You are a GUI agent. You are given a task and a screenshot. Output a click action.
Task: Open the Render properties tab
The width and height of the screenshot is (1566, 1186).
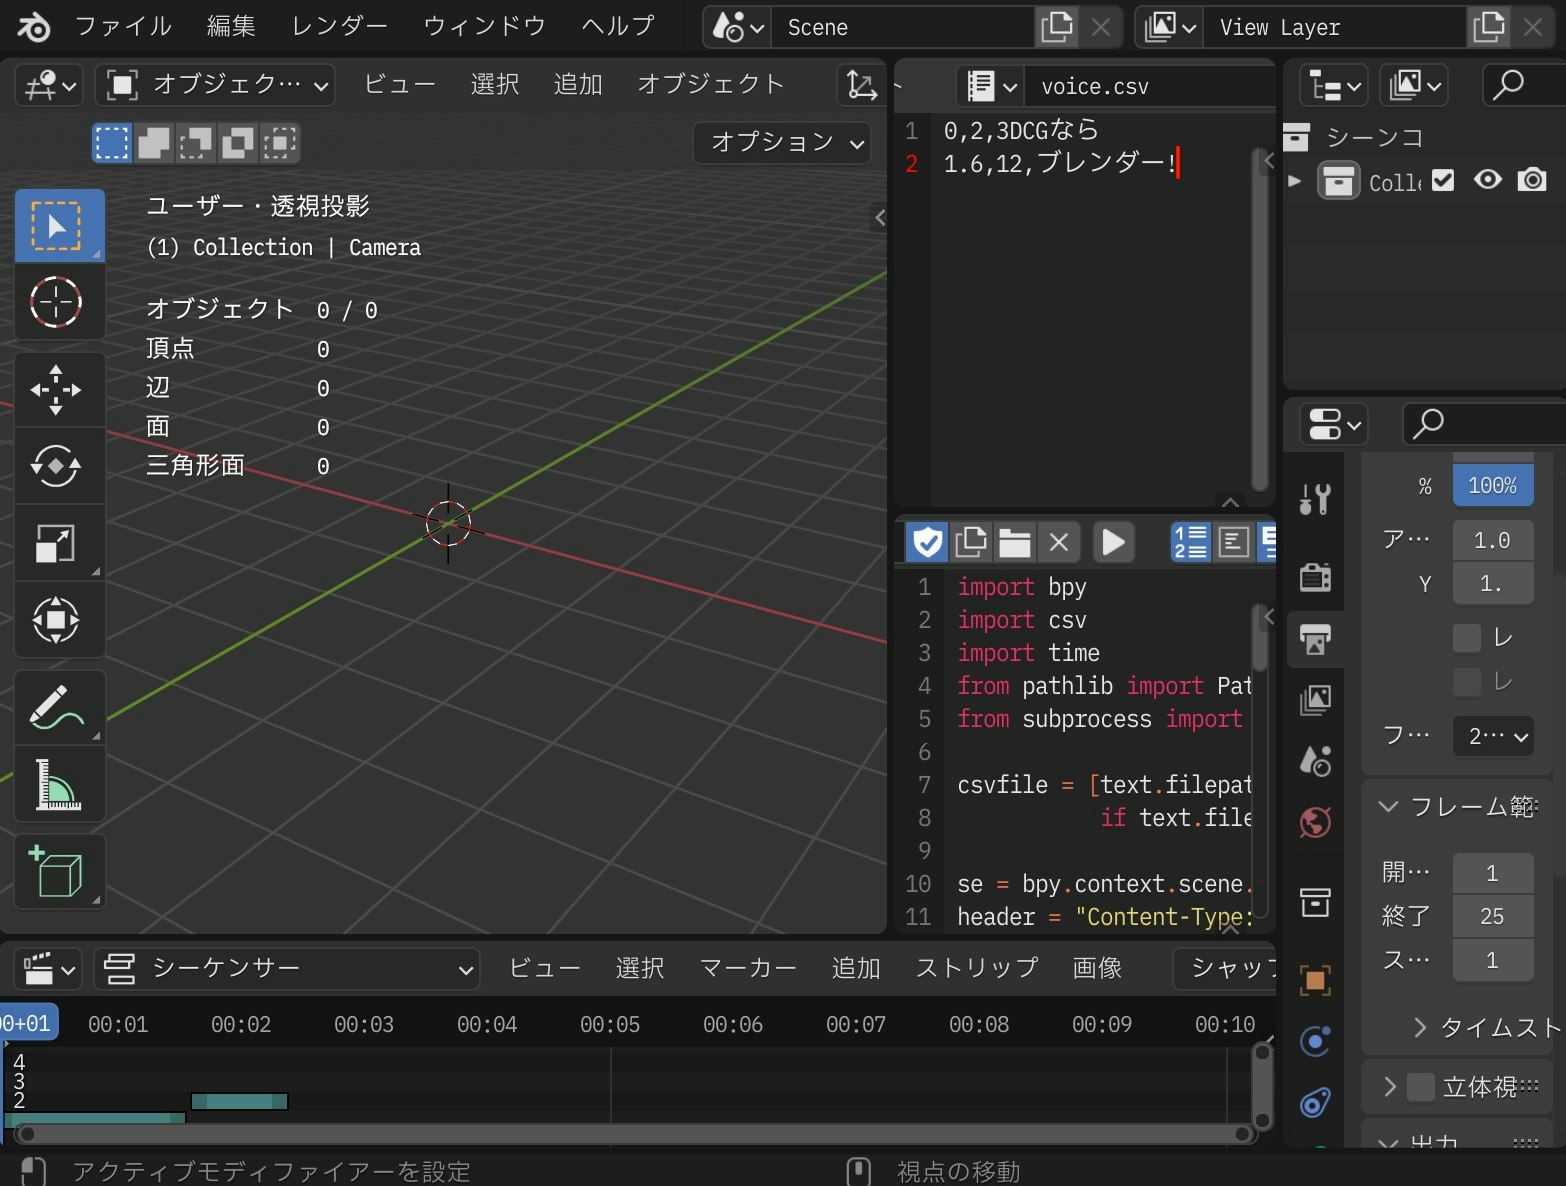[x=1315, y=577]
